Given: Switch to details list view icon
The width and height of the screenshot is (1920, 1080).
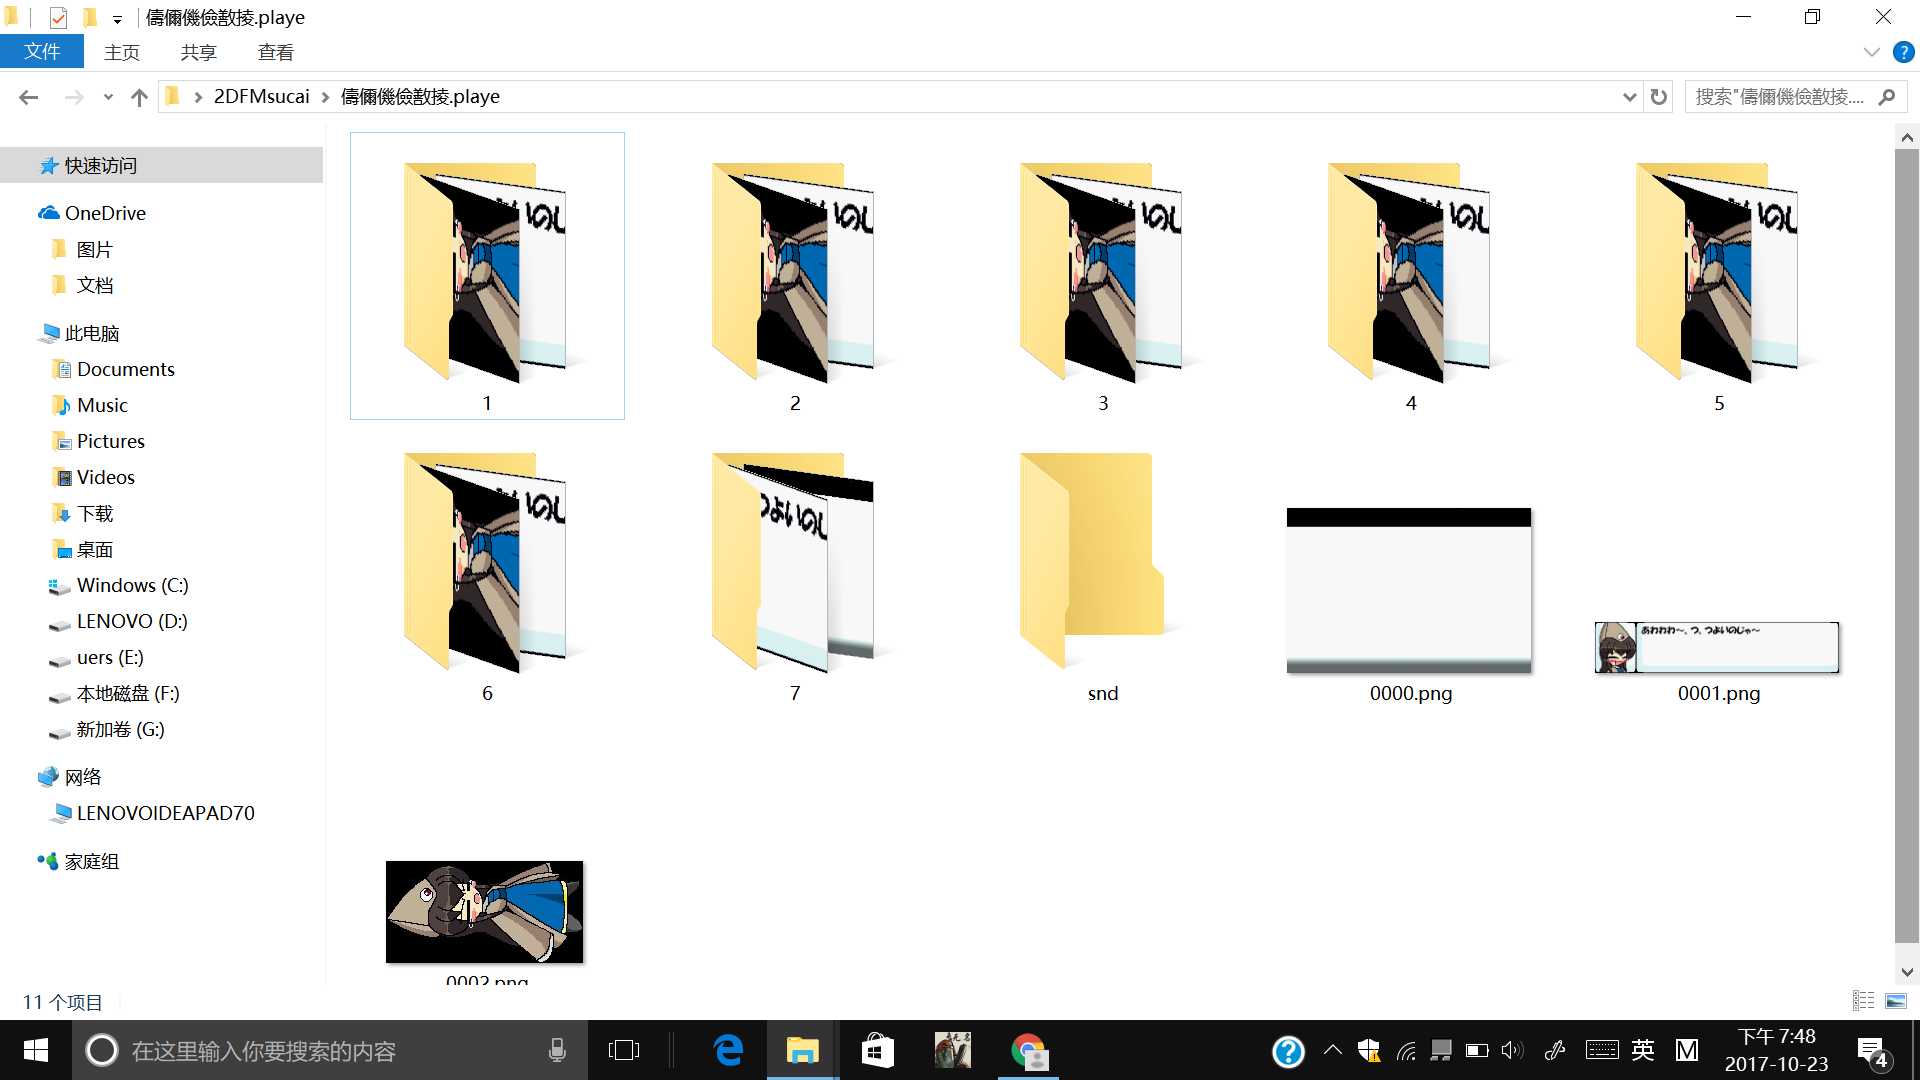Looking at the screenshot, I should pyautogui.click(x=1863, y=1001).
